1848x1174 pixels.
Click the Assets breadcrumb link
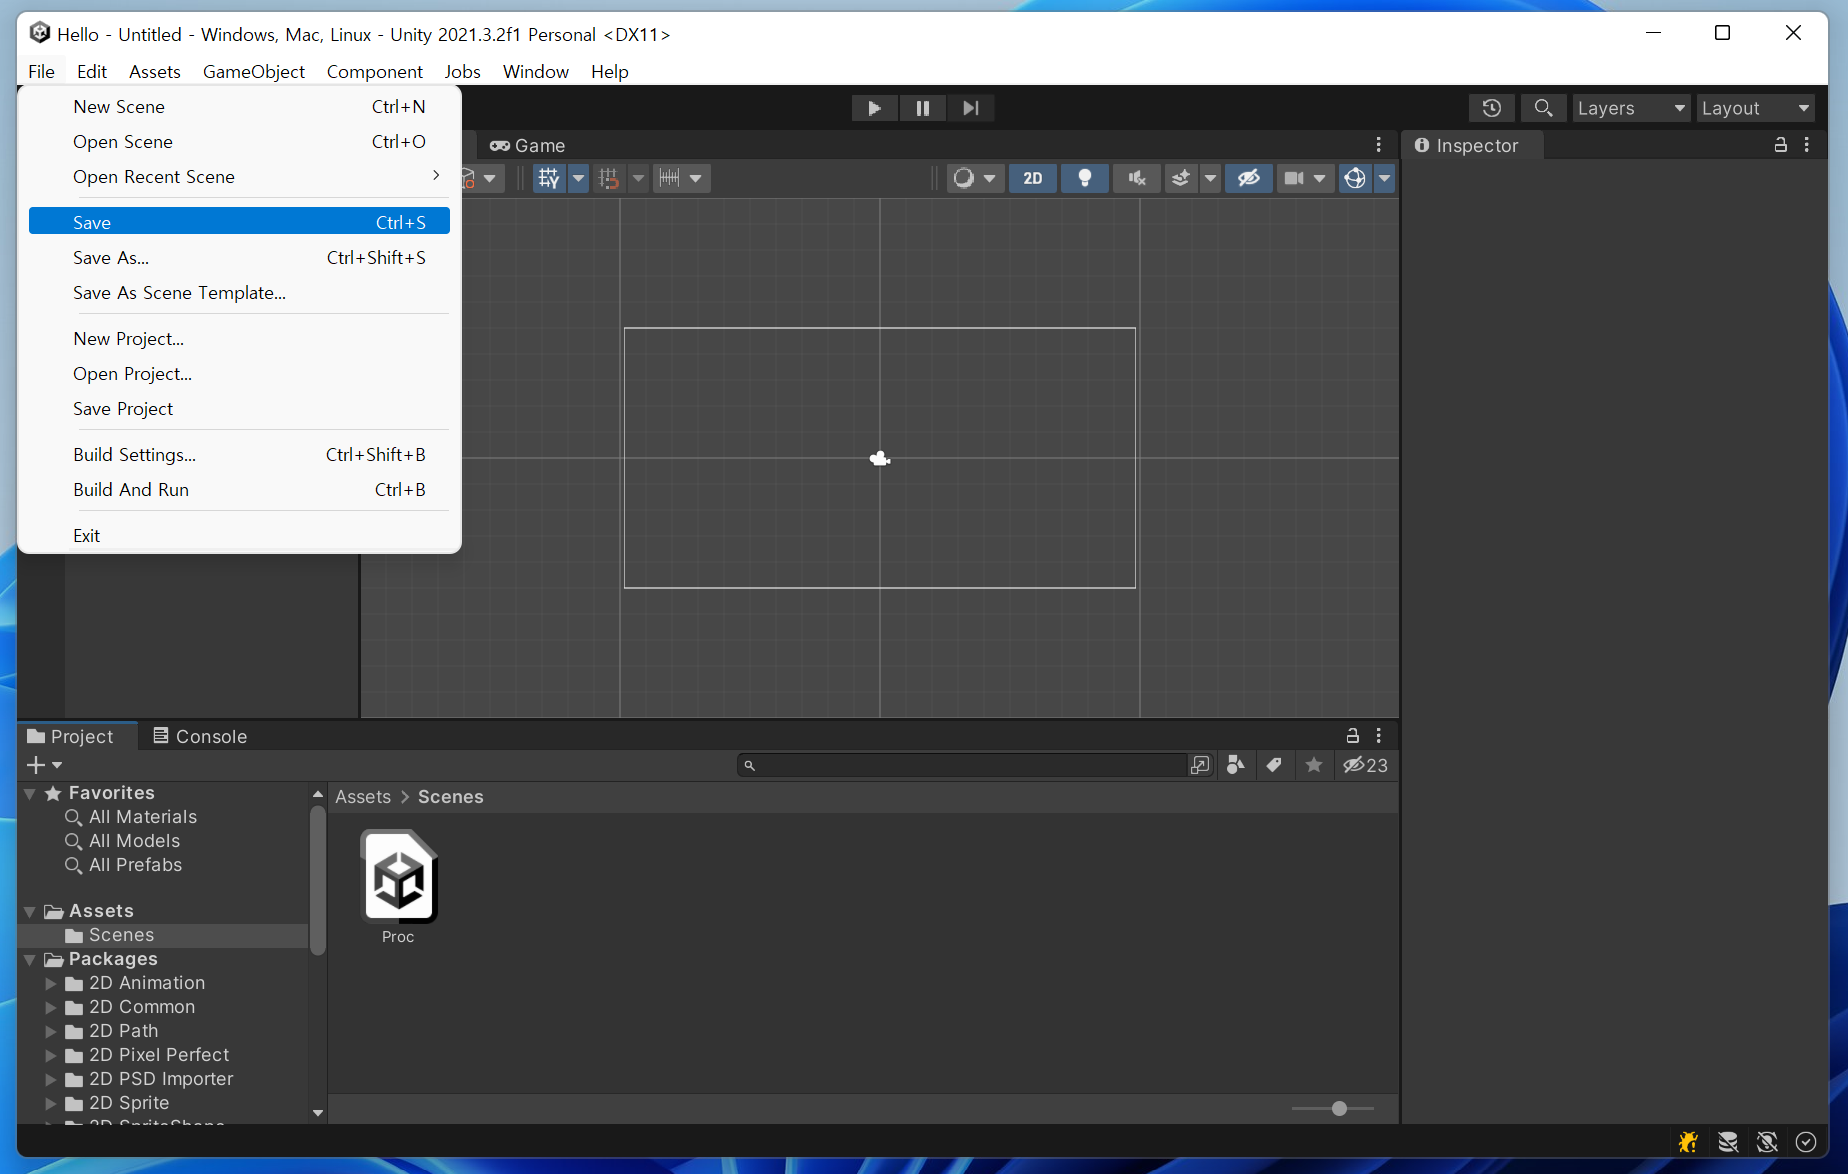[363, 797]
